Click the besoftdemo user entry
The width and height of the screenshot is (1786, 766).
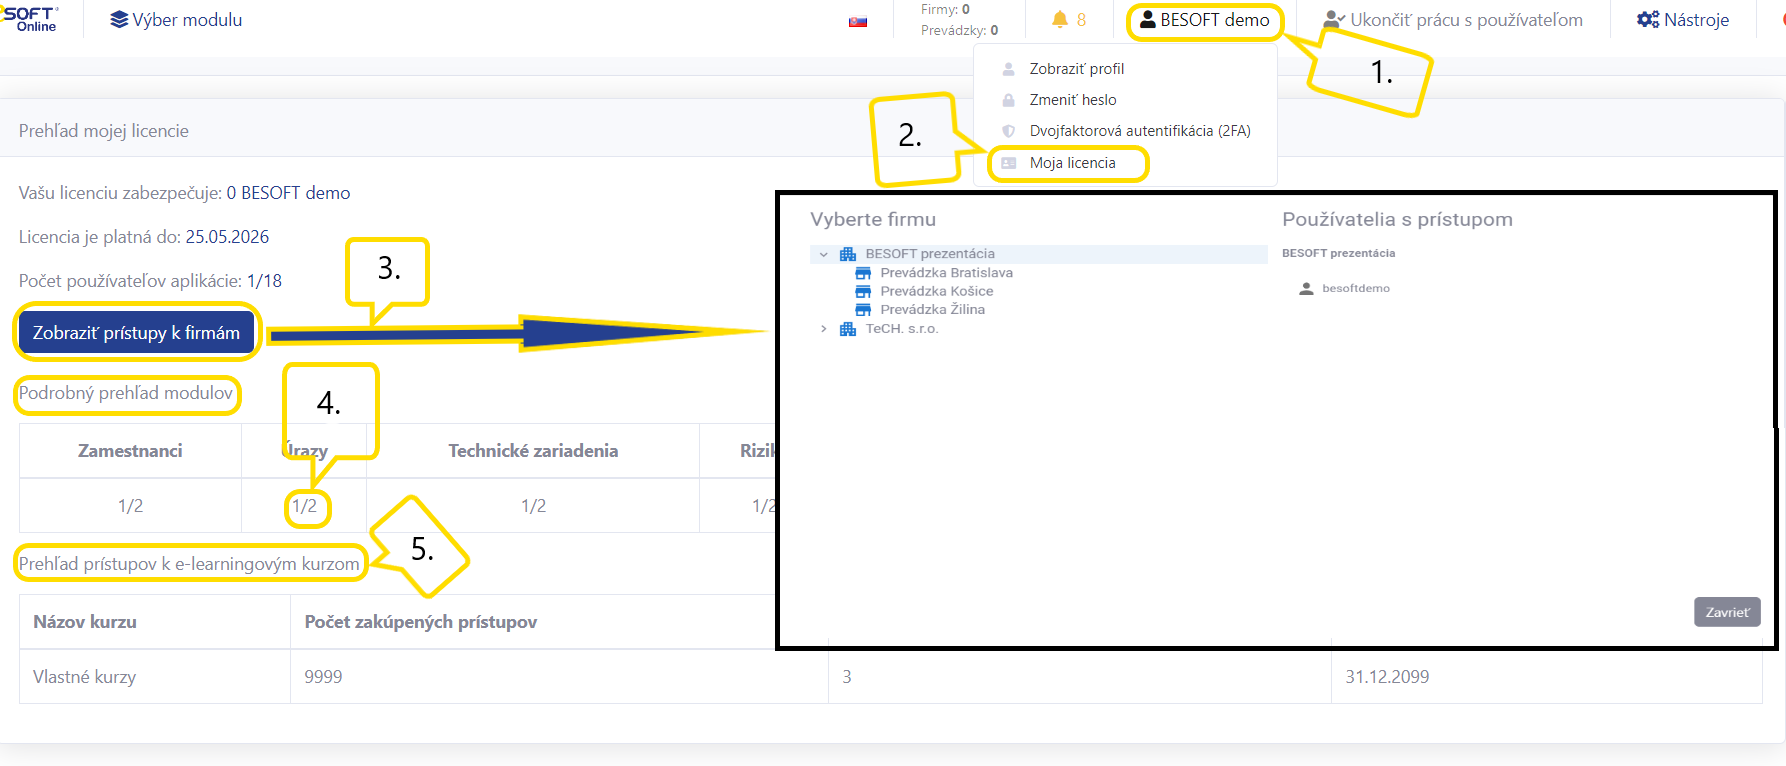pyautogui.click(x=1356, y=288)
